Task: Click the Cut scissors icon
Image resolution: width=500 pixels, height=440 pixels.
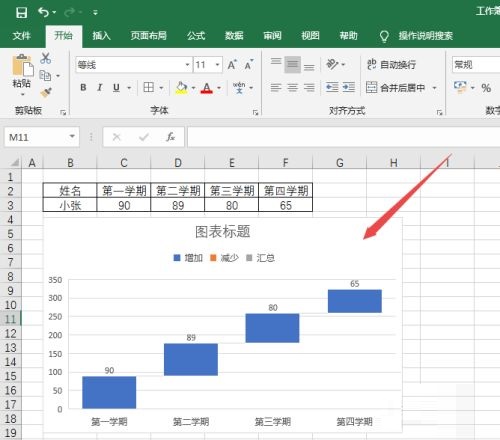Action: pos(46,58)
